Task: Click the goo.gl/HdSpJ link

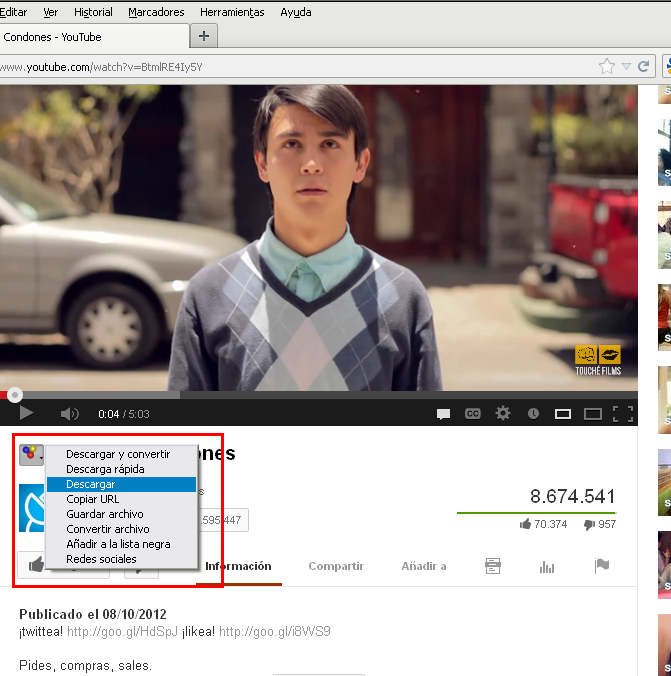Action: [x=122, y=632]
